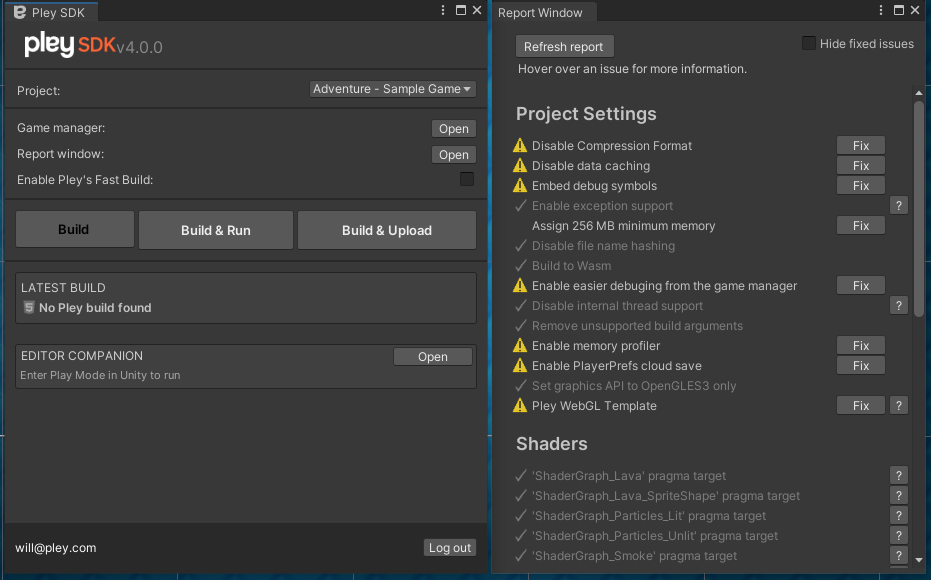Image resolution: width=931 pixels, height=580 pixels.
Task: Open help for Pley WebGL Template
Action: click(x=898, y=405)
